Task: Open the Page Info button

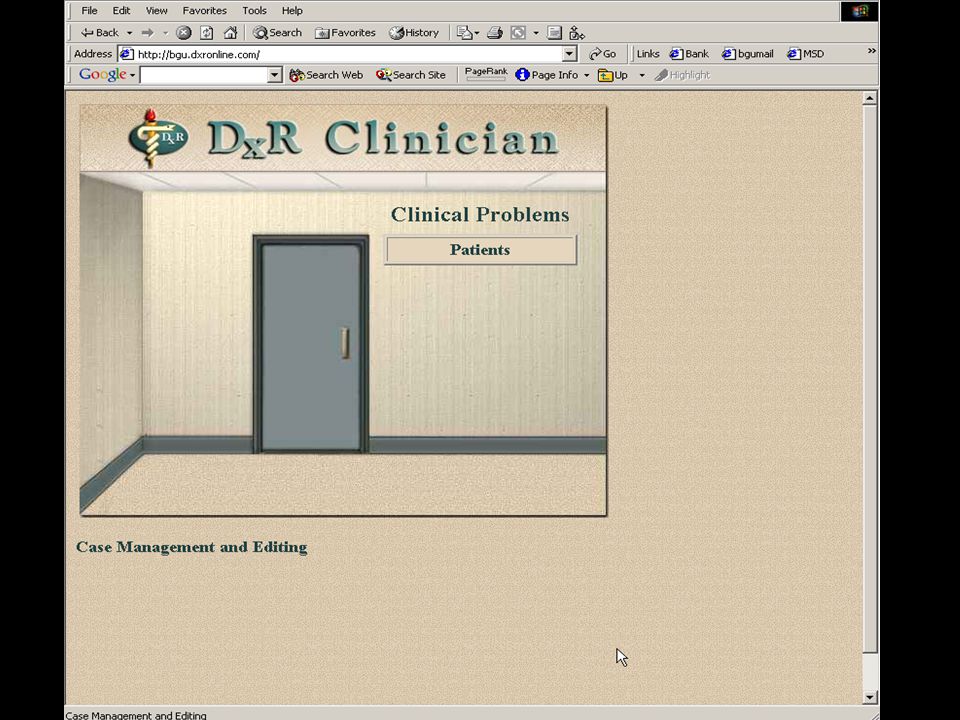Action: (547, 75)
